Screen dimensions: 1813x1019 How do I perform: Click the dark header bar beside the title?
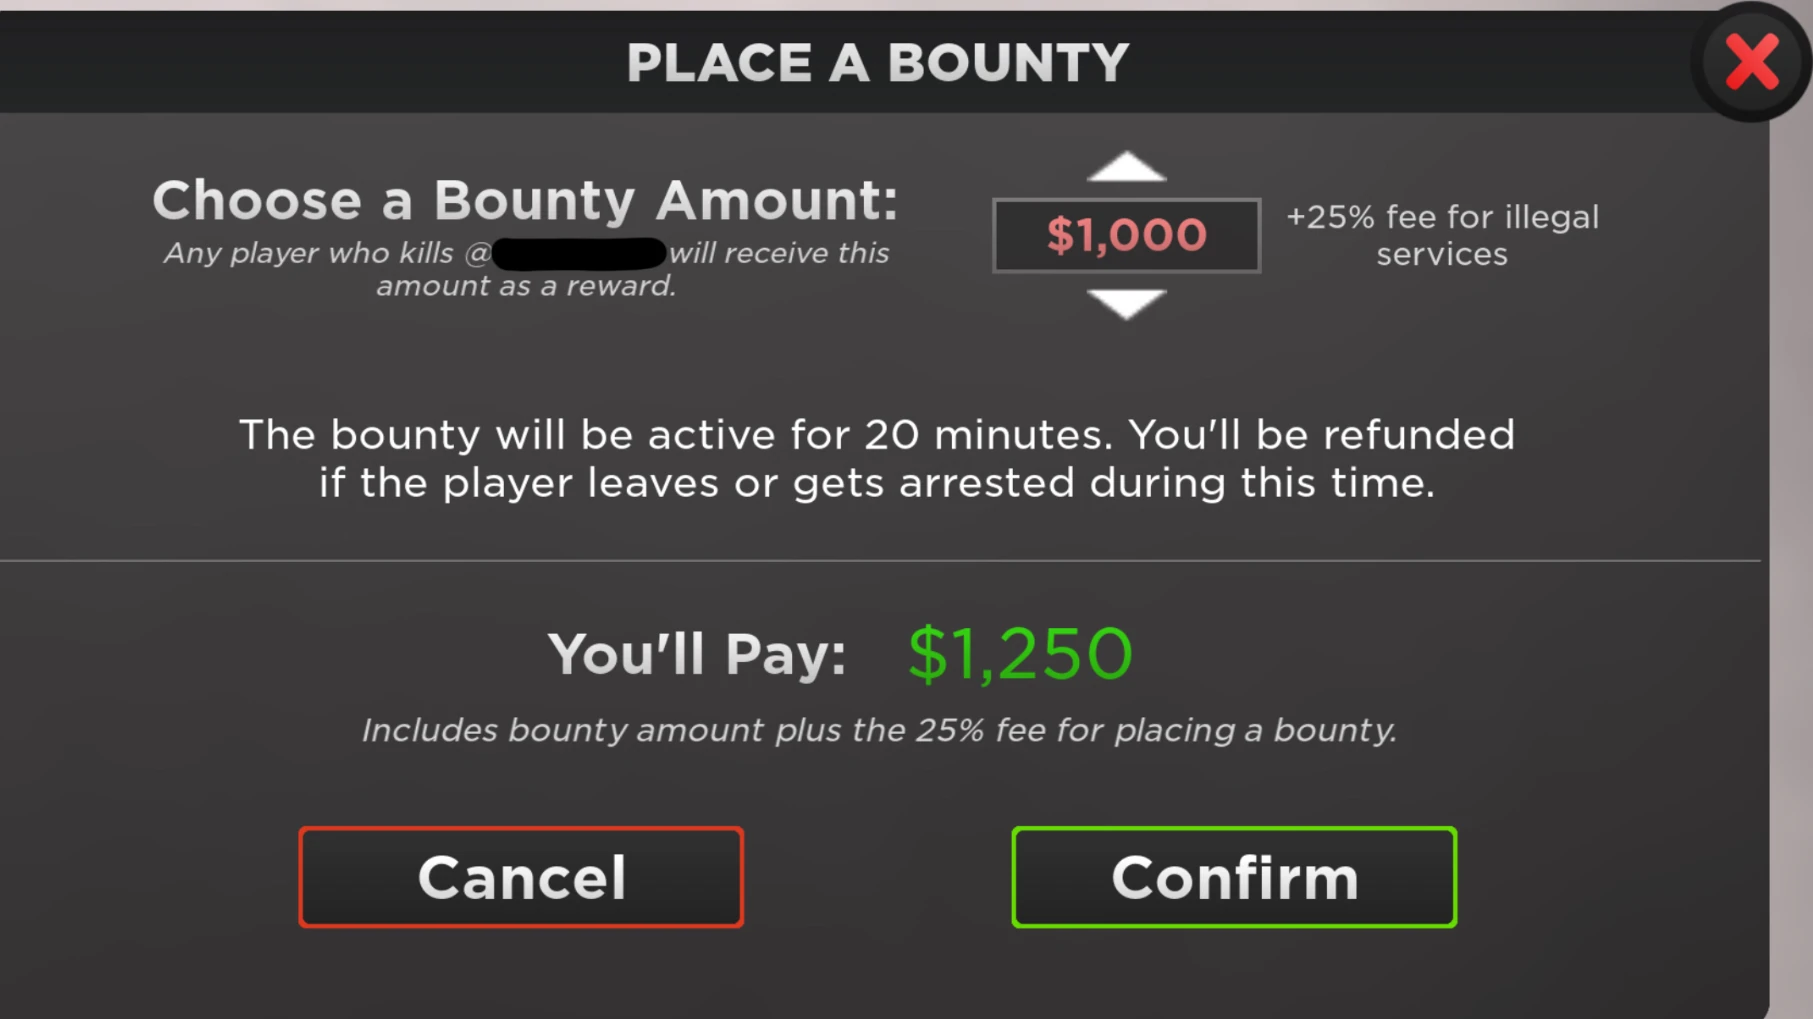pyautogui.click(x=300, y=62)
